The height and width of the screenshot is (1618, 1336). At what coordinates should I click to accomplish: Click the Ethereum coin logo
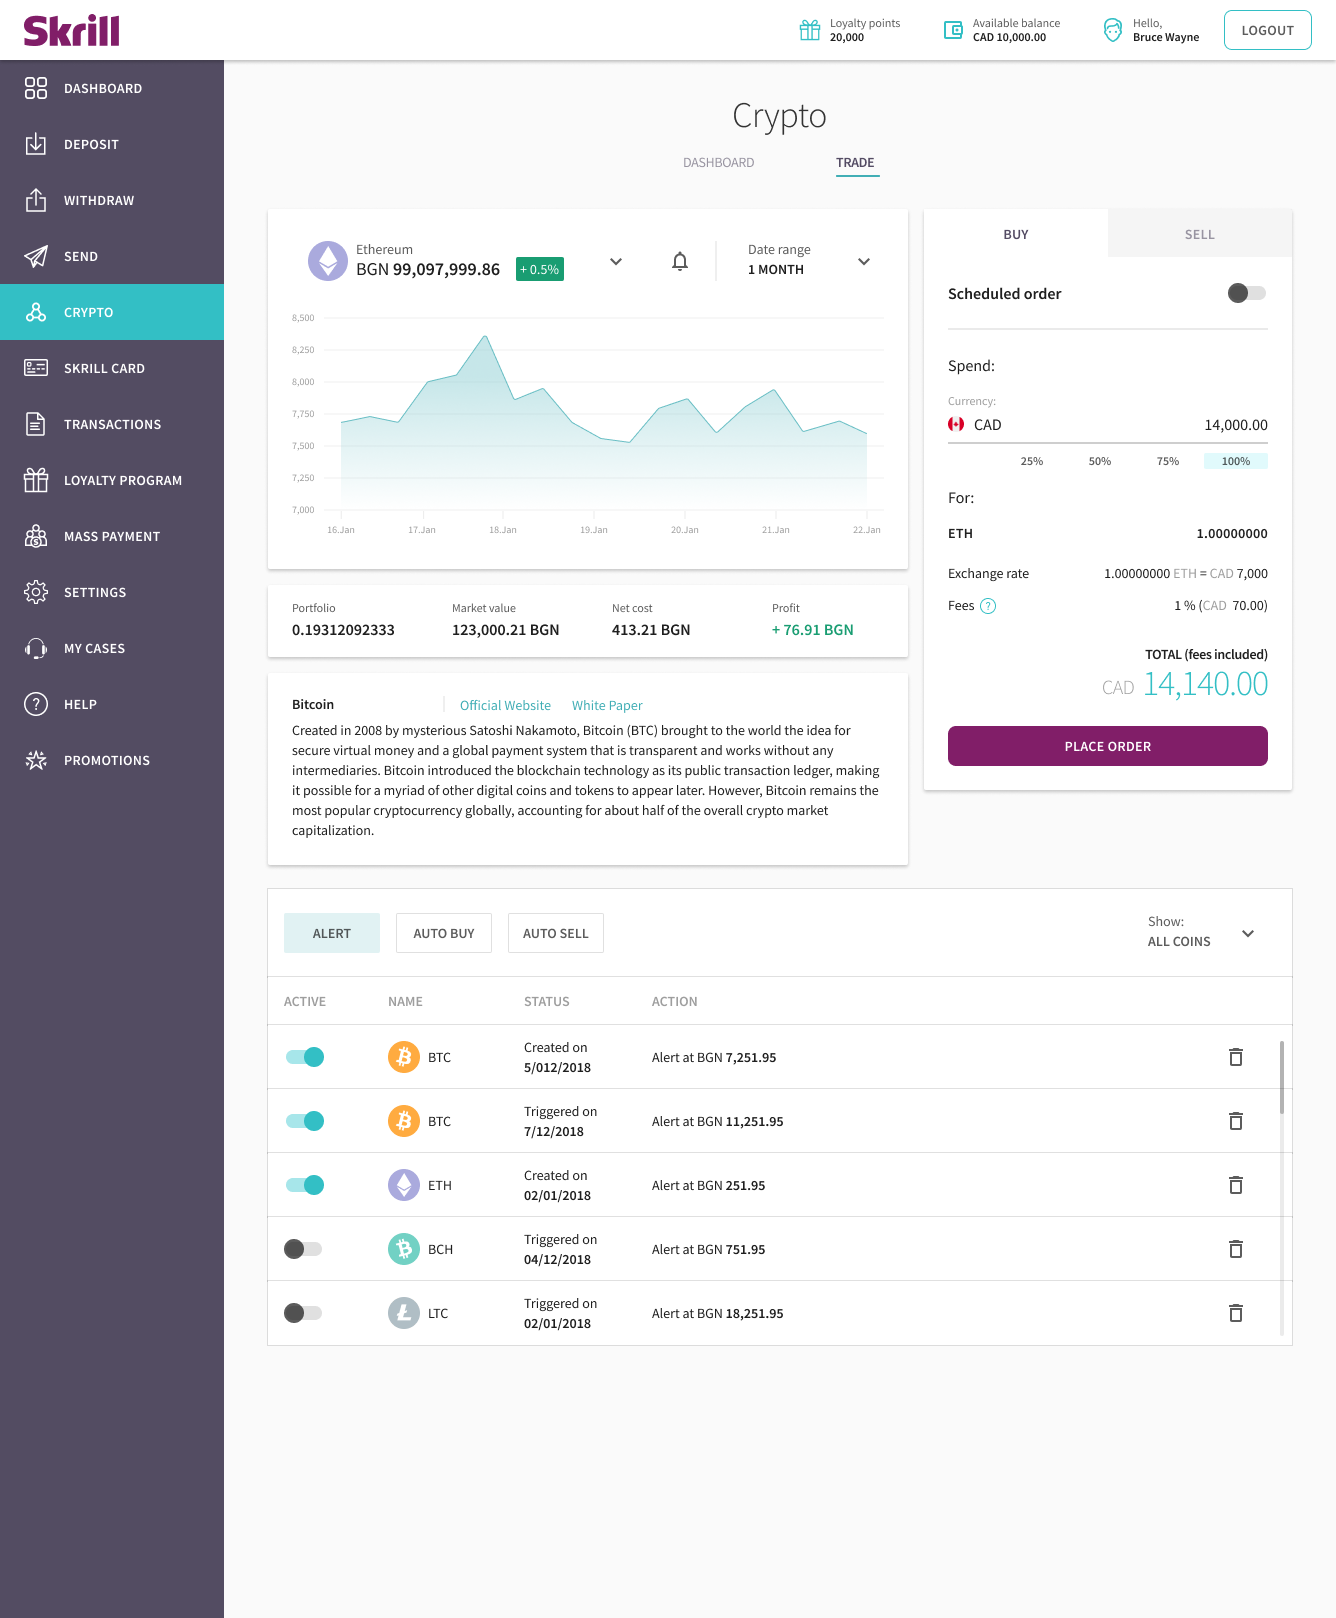pyautogui.click(x=328, y=261)
